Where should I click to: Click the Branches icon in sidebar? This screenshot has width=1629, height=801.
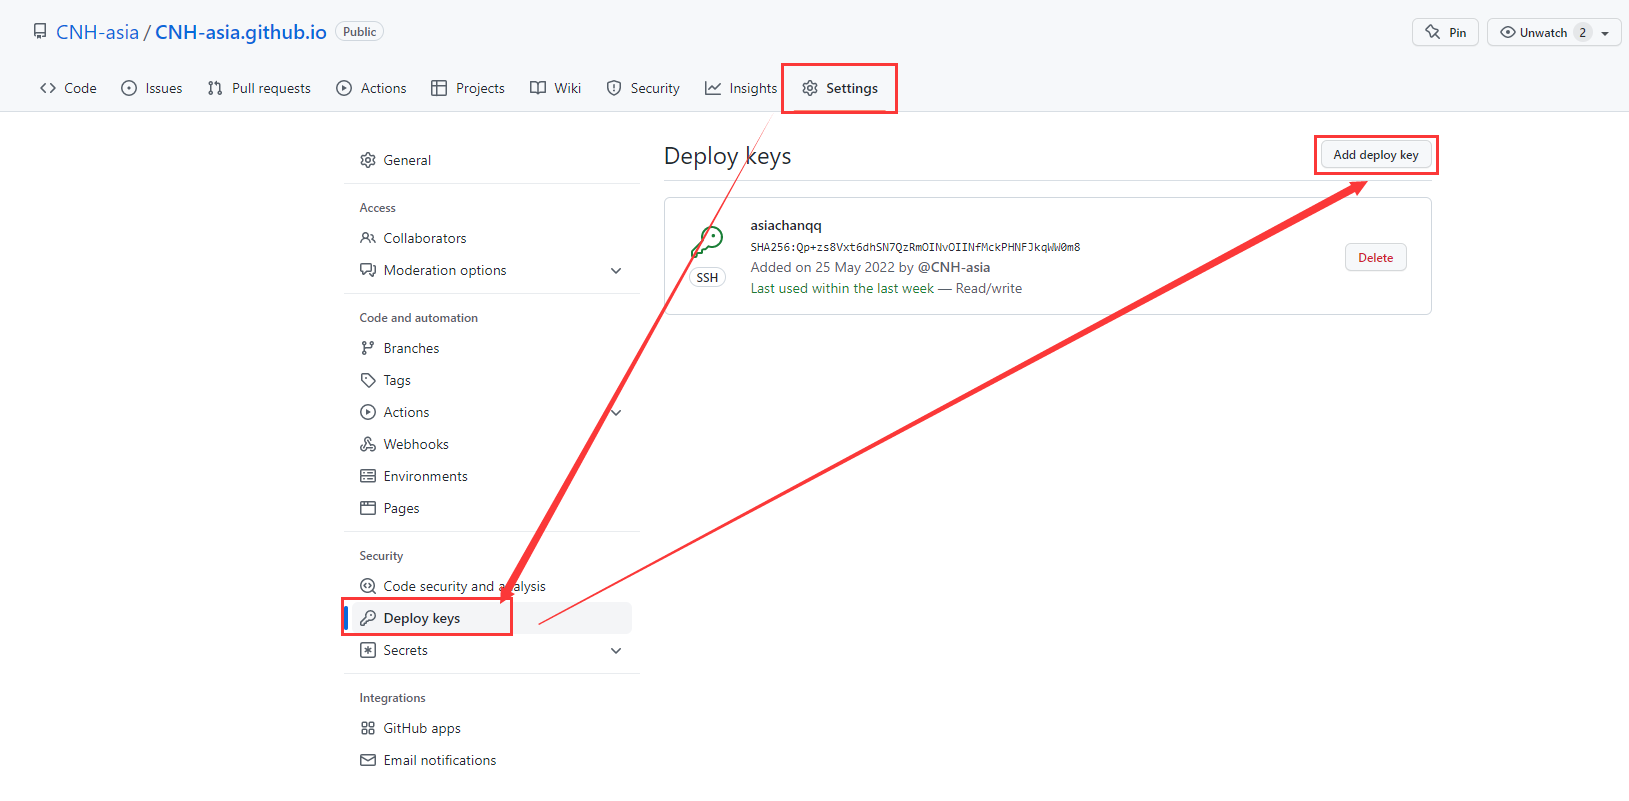(368, 348)
